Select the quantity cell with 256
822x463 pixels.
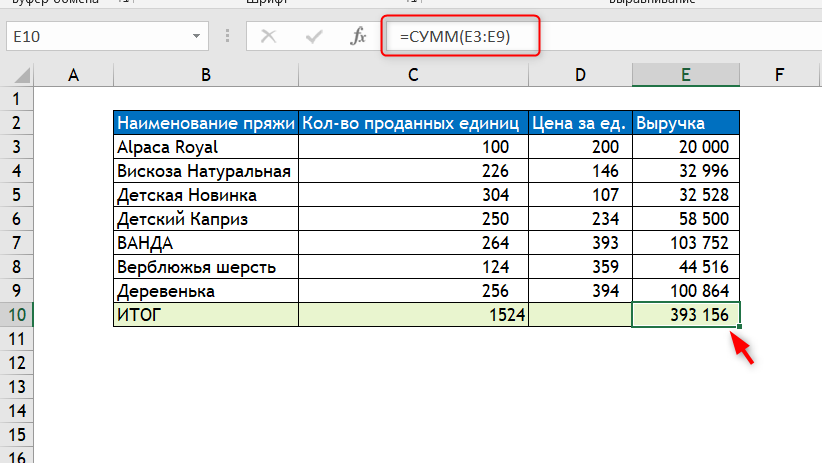(413, 290)
